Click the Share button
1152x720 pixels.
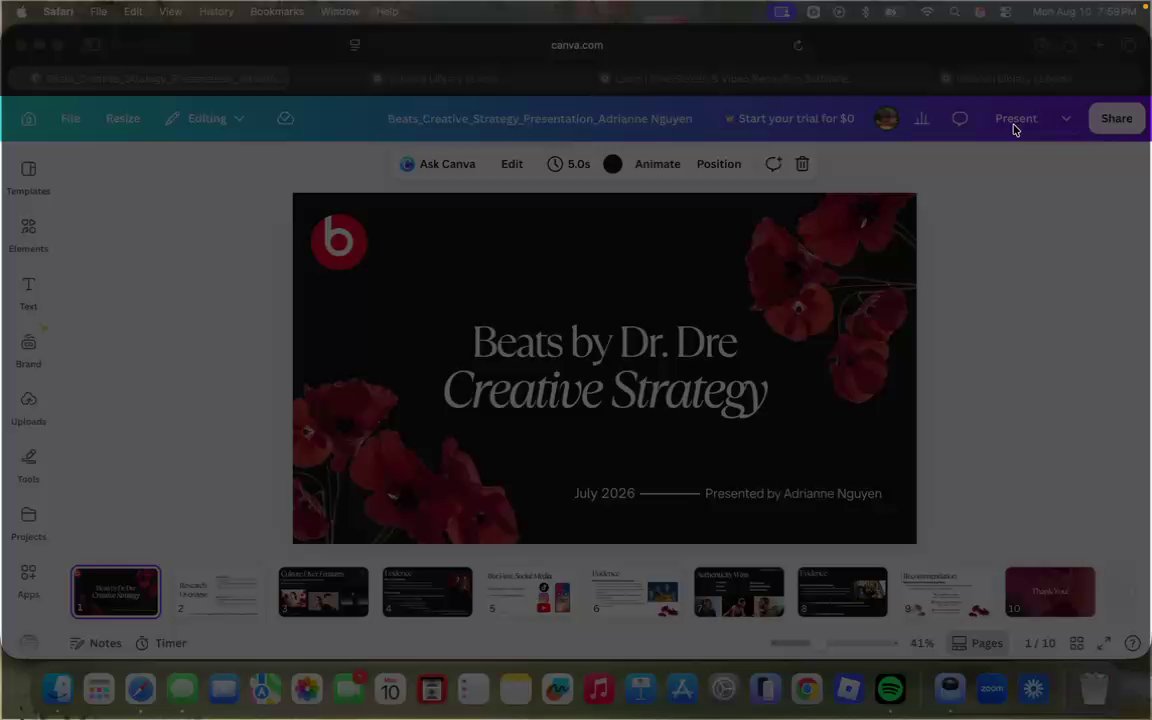(1116, 118)
